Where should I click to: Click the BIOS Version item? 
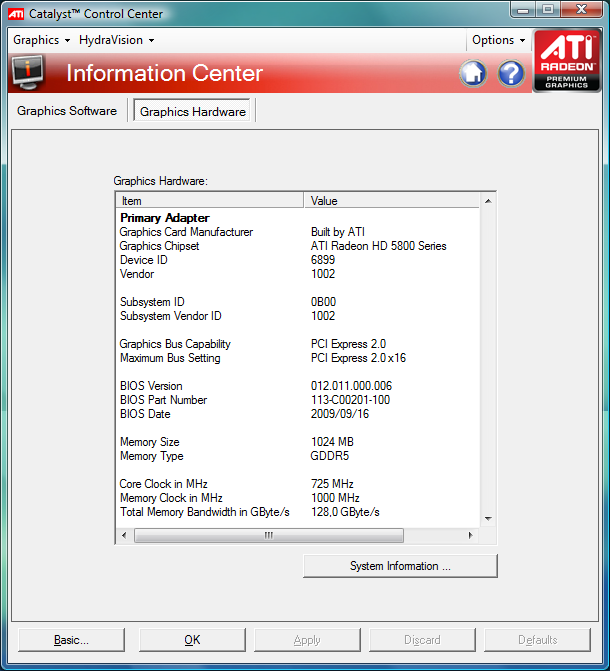coord(151,386)
